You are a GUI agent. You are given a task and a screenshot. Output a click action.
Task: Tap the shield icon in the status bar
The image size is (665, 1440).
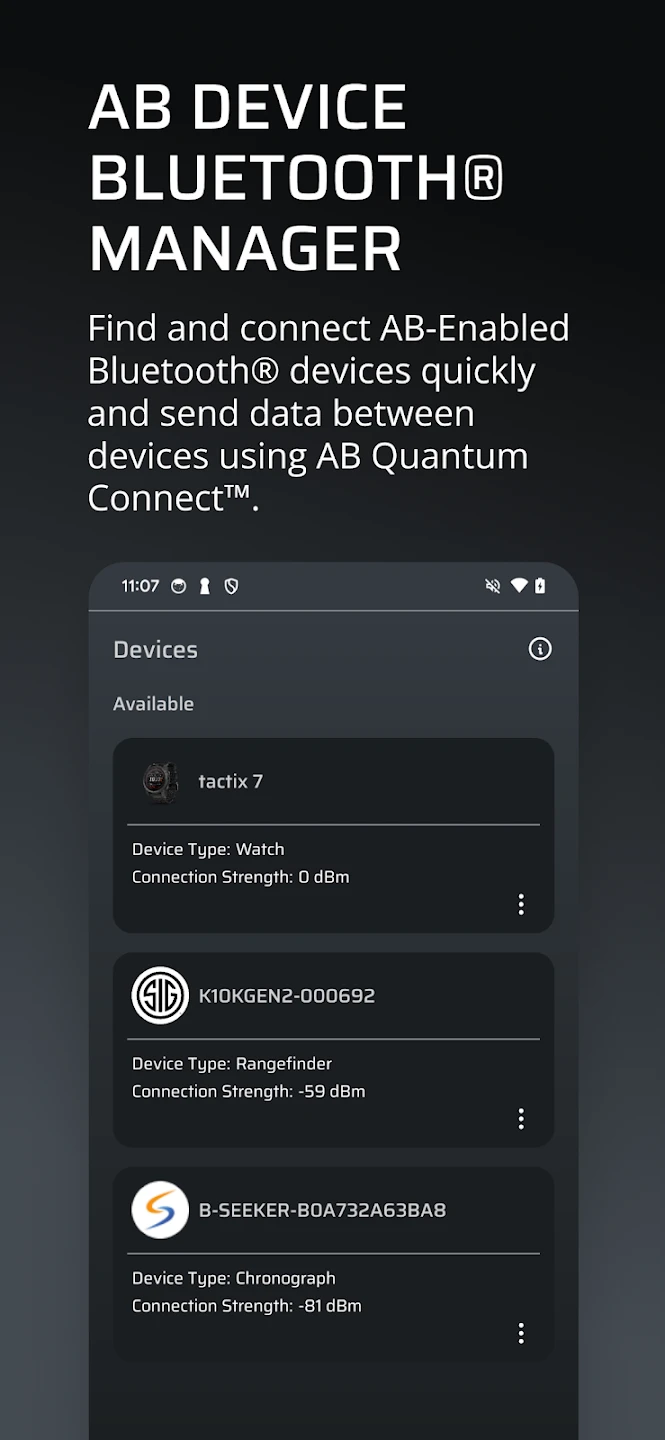click(x=231, y=586)
